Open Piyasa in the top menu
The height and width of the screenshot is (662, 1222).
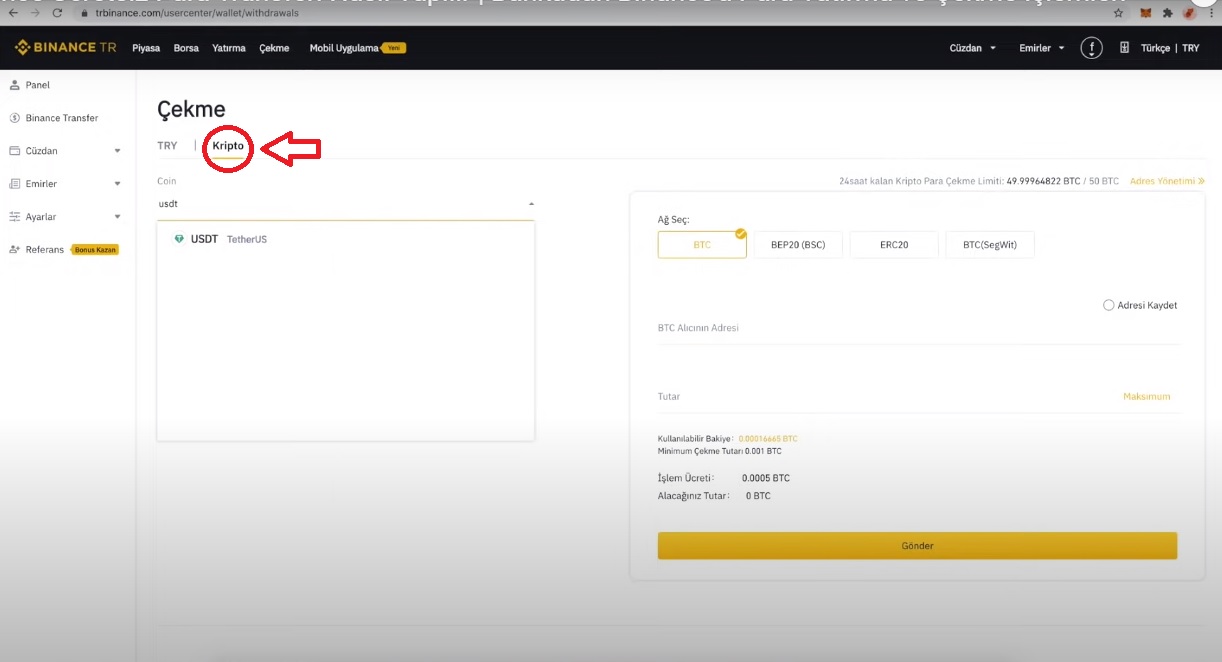[146, 48]
